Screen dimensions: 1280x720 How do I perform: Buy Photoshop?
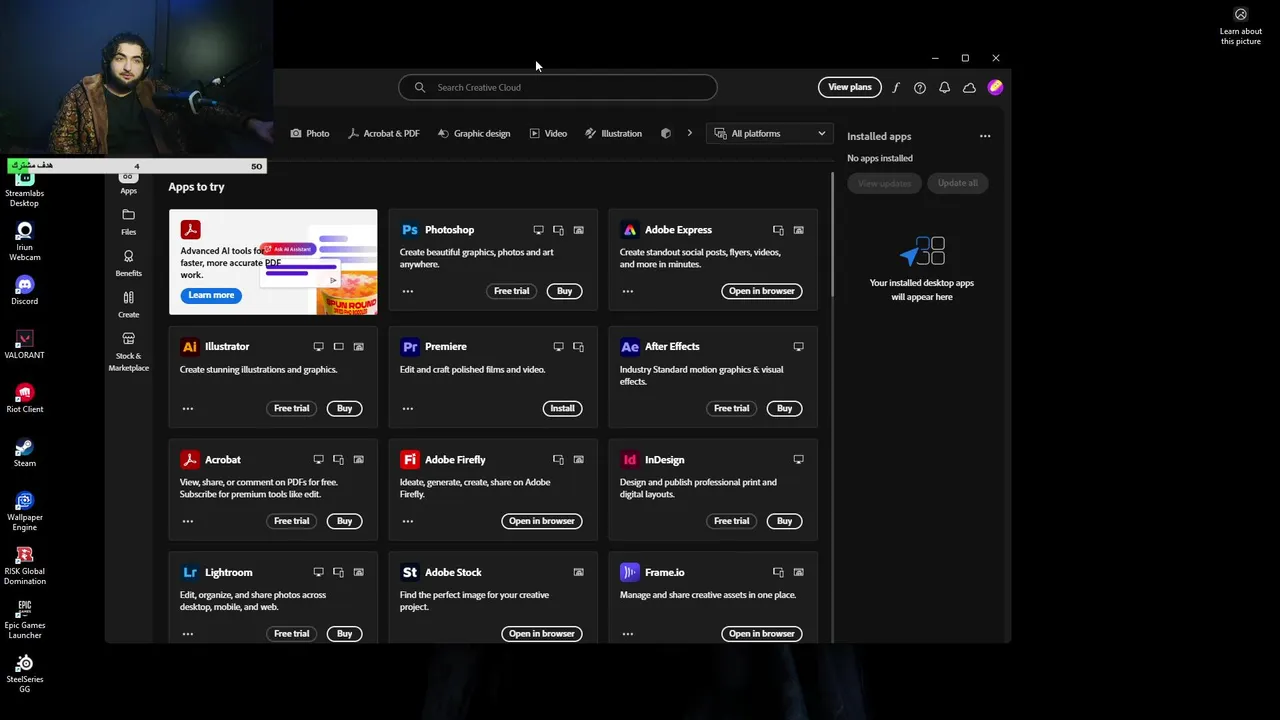click(565, 291)
